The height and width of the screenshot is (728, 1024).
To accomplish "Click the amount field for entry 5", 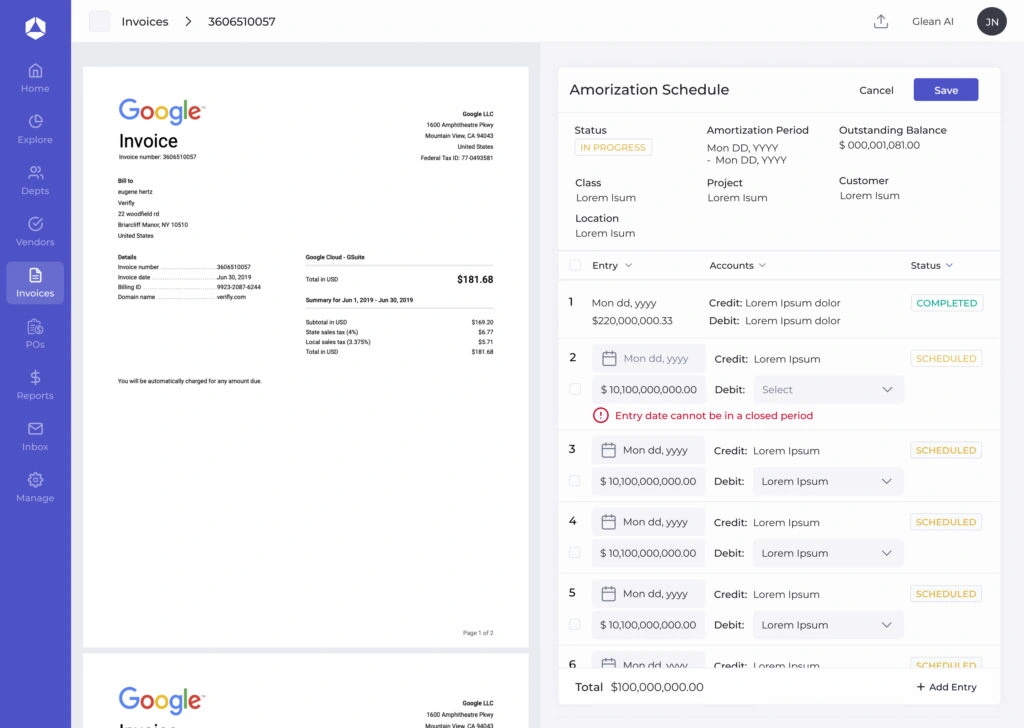I will point(648,625).
